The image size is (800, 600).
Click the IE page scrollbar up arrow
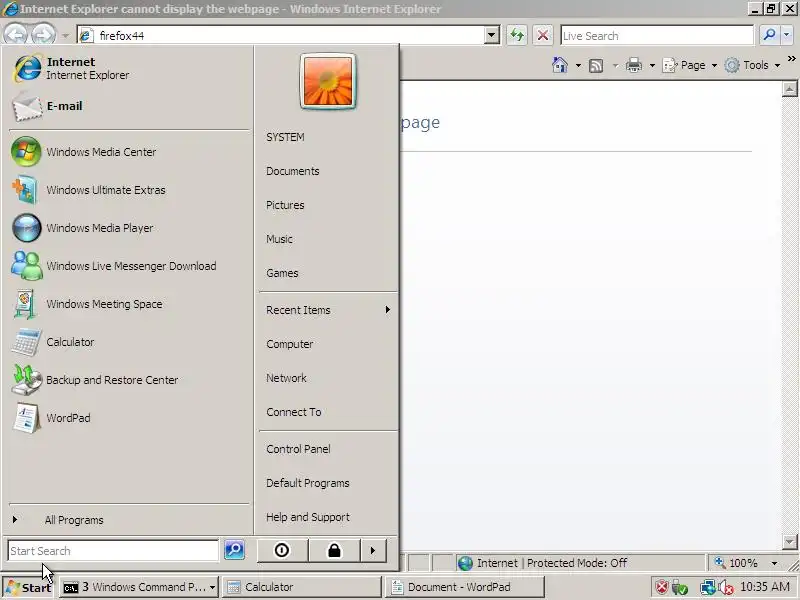(789, 89)
